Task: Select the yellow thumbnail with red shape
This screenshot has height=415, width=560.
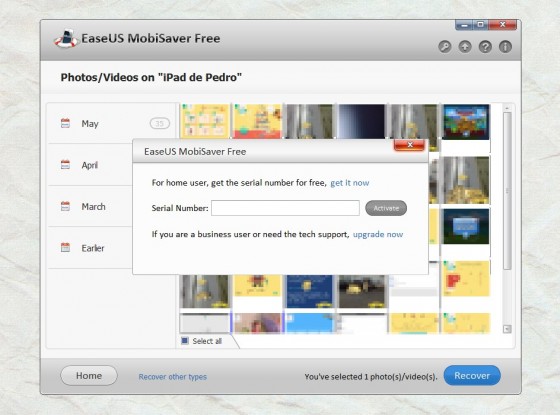Action: pos(466,279)
